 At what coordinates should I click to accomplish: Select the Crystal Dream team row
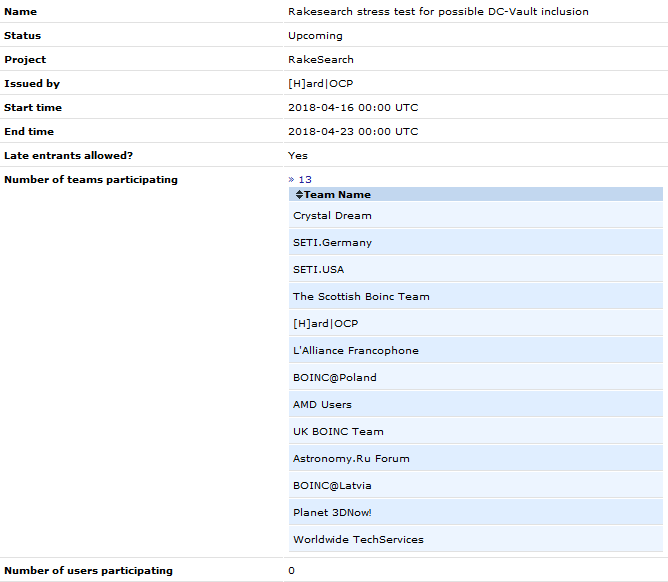[x=332, y=216]
